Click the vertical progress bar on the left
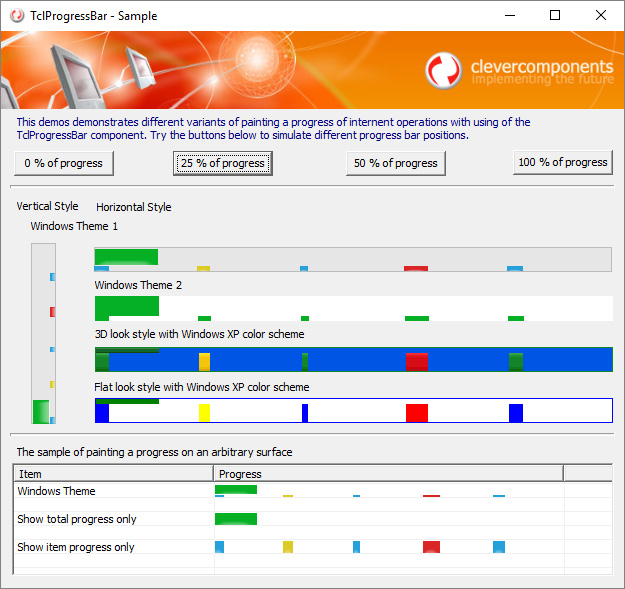 [x=42, y=334]
